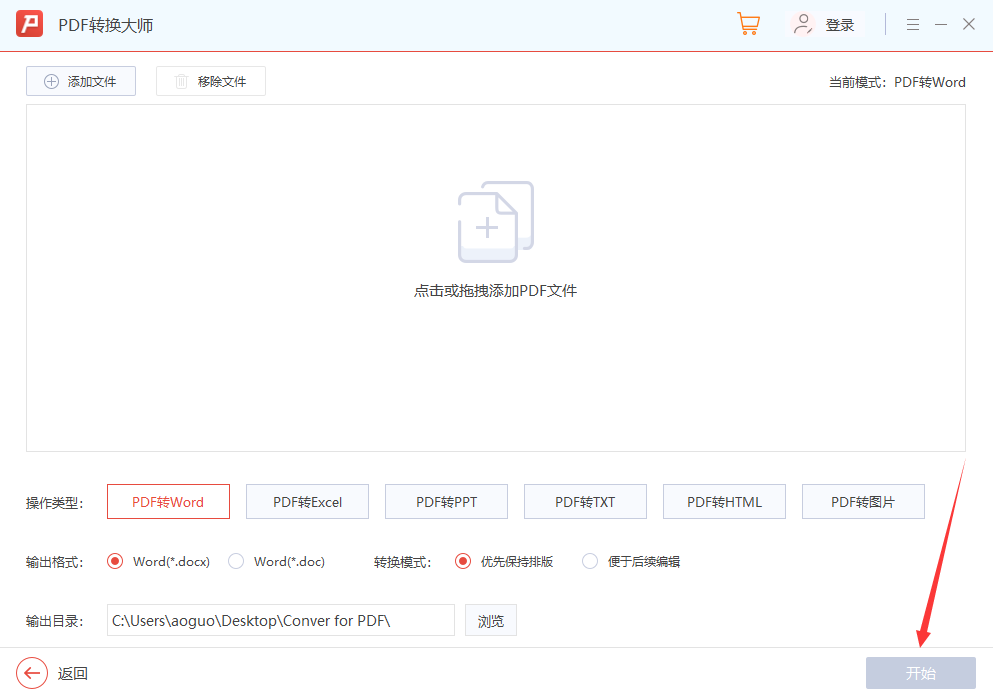This screenshot has height=695, width=993.
Task: Click the PDF转换大师 app logo
Action: click(x=30, y=25)
